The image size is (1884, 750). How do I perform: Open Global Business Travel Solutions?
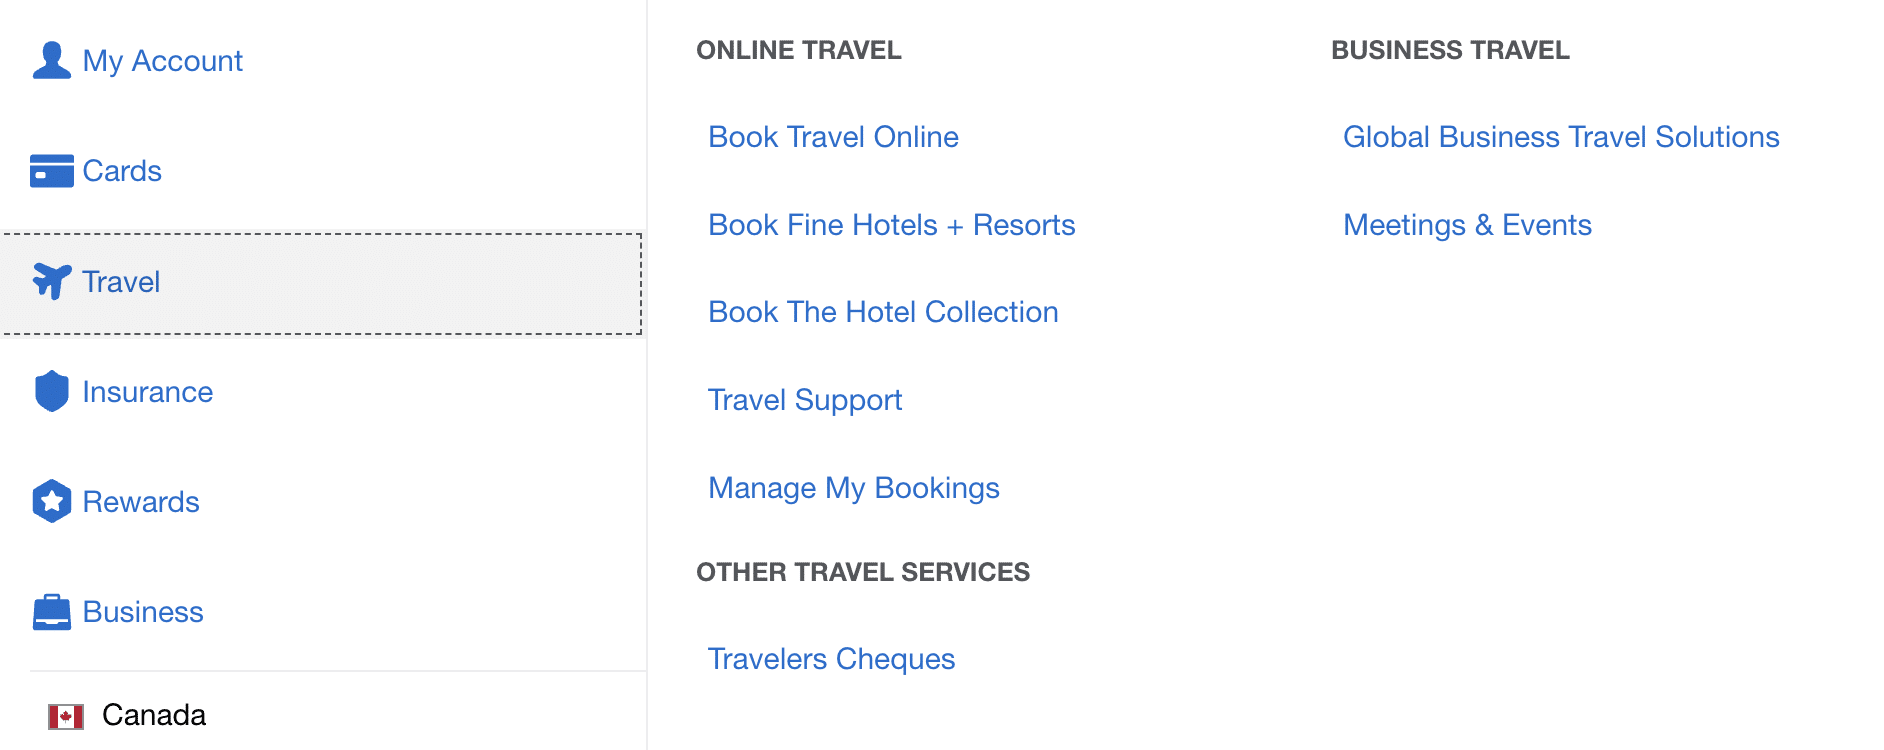(x=1560, y=137)
